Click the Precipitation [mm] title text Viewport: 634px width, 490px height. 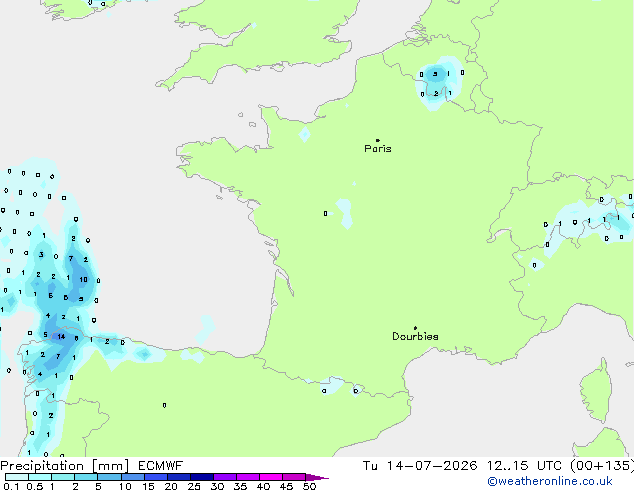[x=65, y=466]
